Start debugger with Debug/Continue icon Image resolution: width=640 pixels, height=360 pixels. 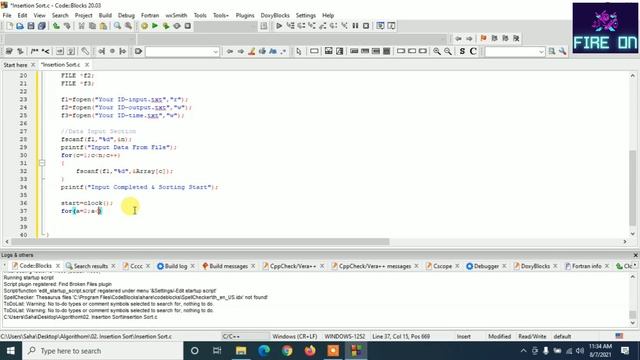(279, 26)
